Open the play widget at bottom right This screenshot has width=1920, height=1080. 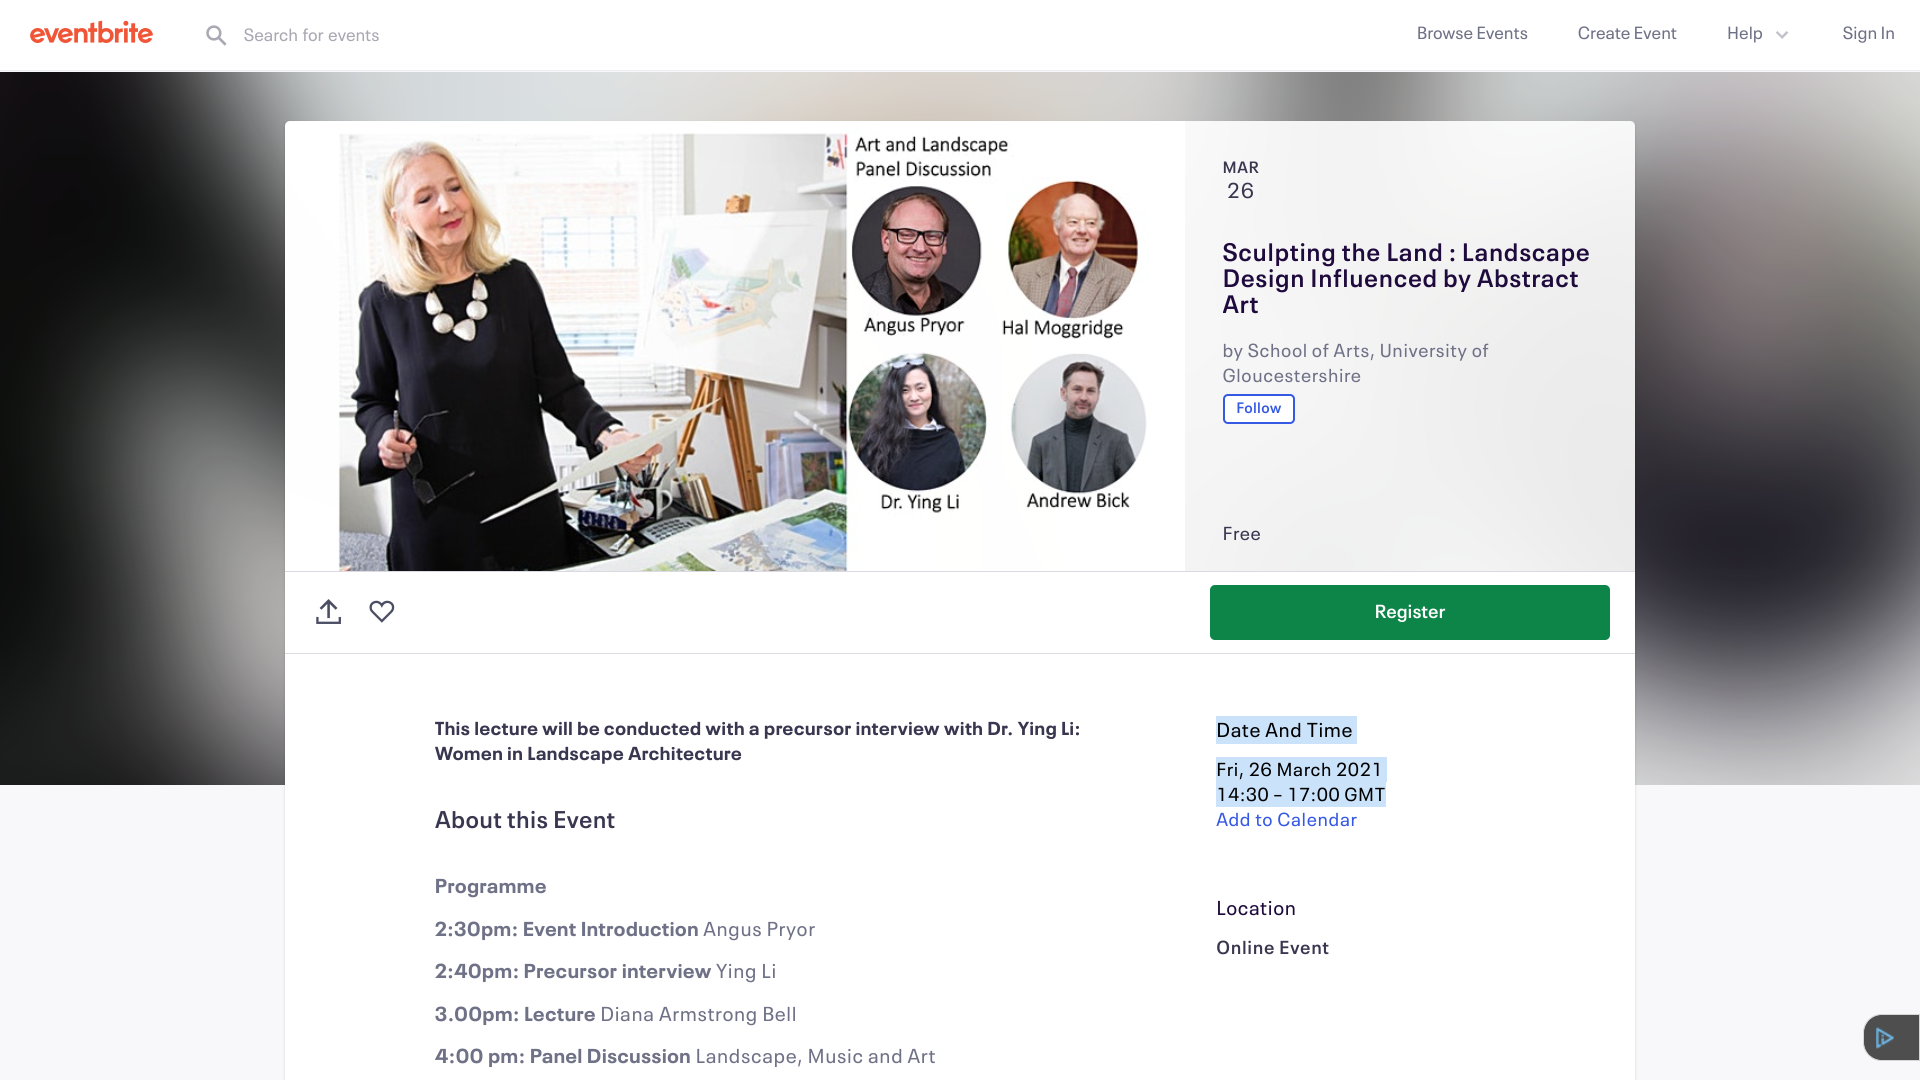click(x=1890, y=1038)
